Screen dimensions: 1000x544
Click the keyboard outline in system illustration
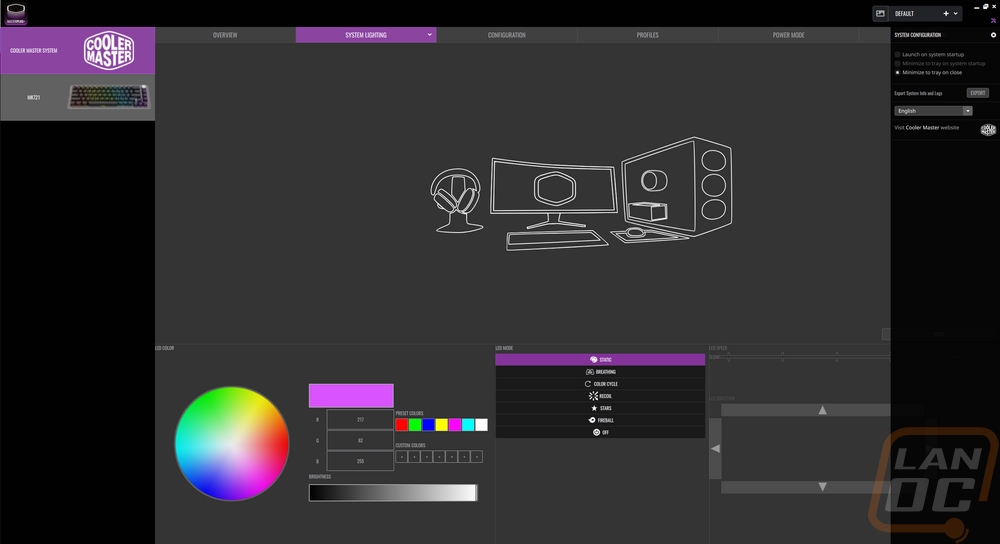coord(556,240)
